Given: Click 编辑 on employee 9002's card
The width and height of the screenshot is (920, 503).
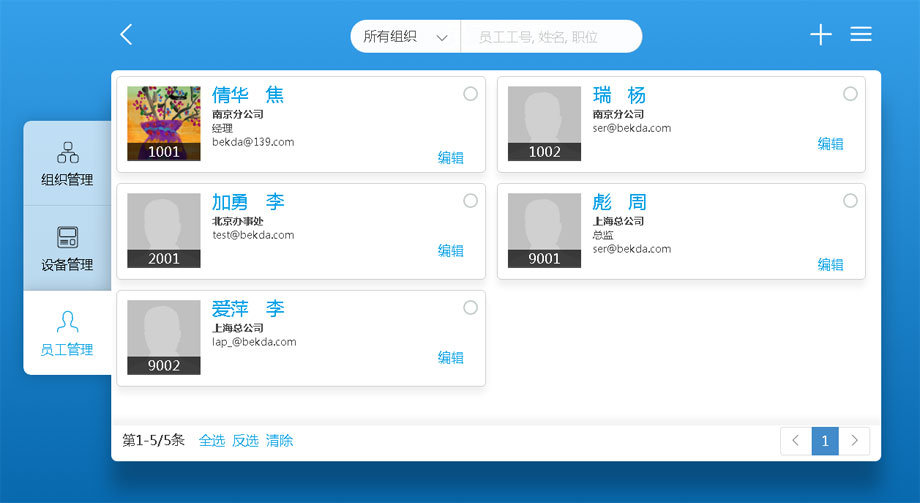Looking at the screenshot, I should (451, 357).
